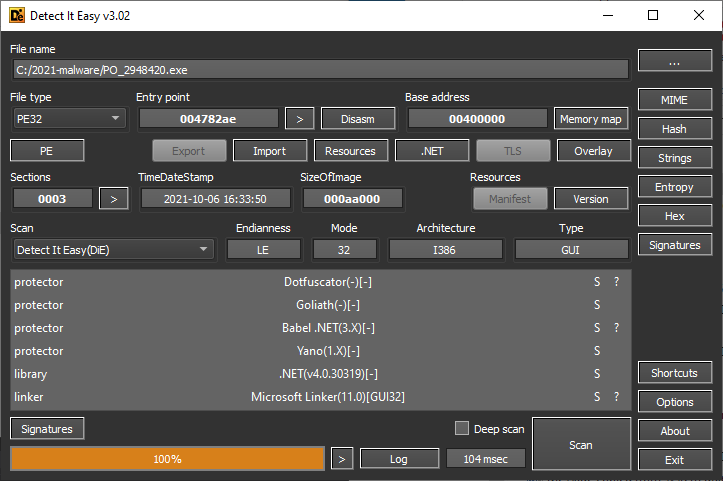Image resolution: width=723 pixels, height=481 pixels.
Task: Open the Memory map
Action: click(591, 119)
